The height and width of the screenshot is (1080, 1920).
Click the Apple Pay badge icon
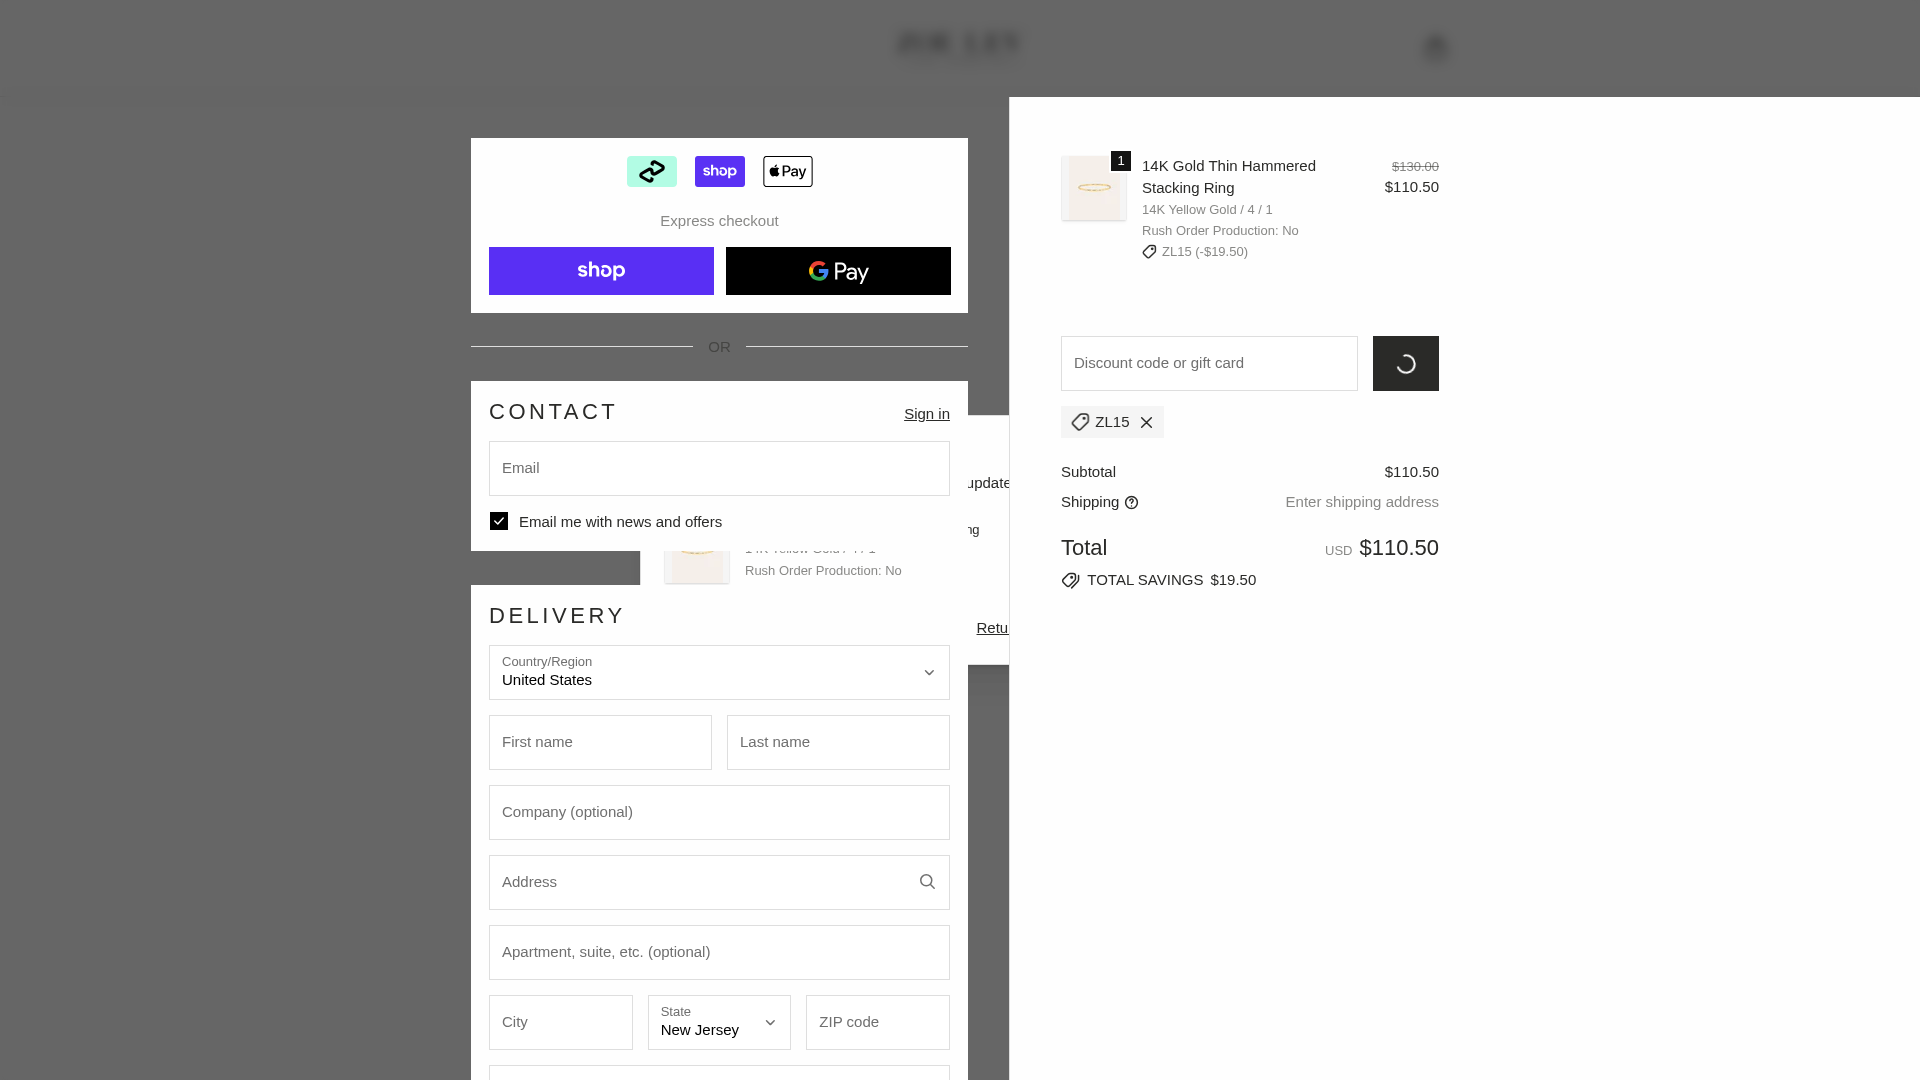[787, 171]
